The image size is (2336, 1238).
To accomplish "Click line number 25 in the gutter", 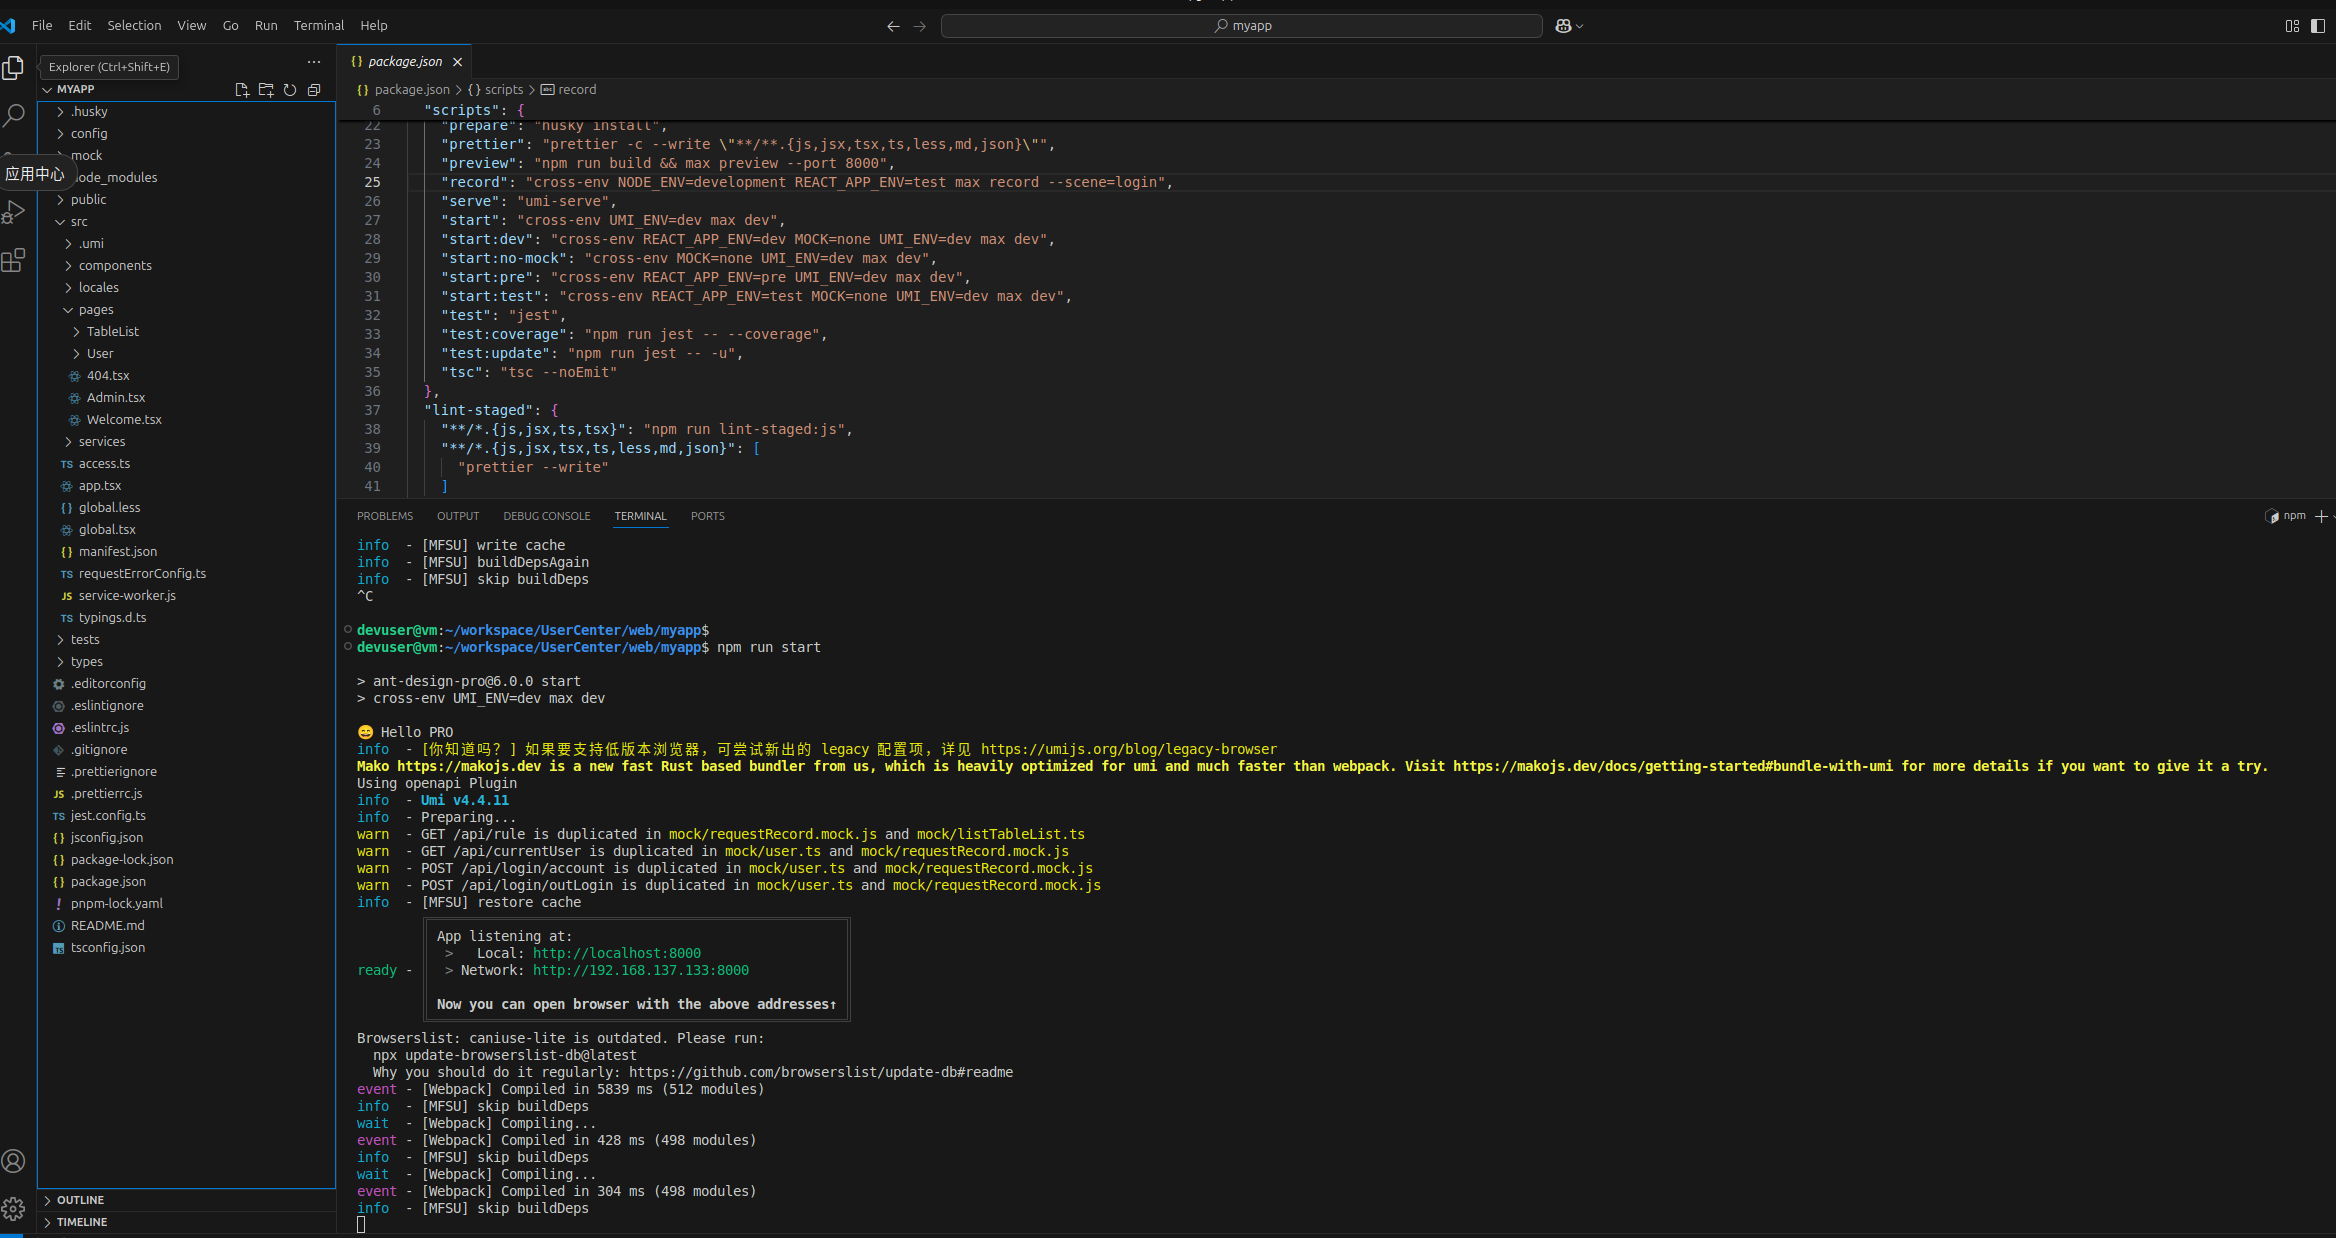I will click(x=373, y=182).
